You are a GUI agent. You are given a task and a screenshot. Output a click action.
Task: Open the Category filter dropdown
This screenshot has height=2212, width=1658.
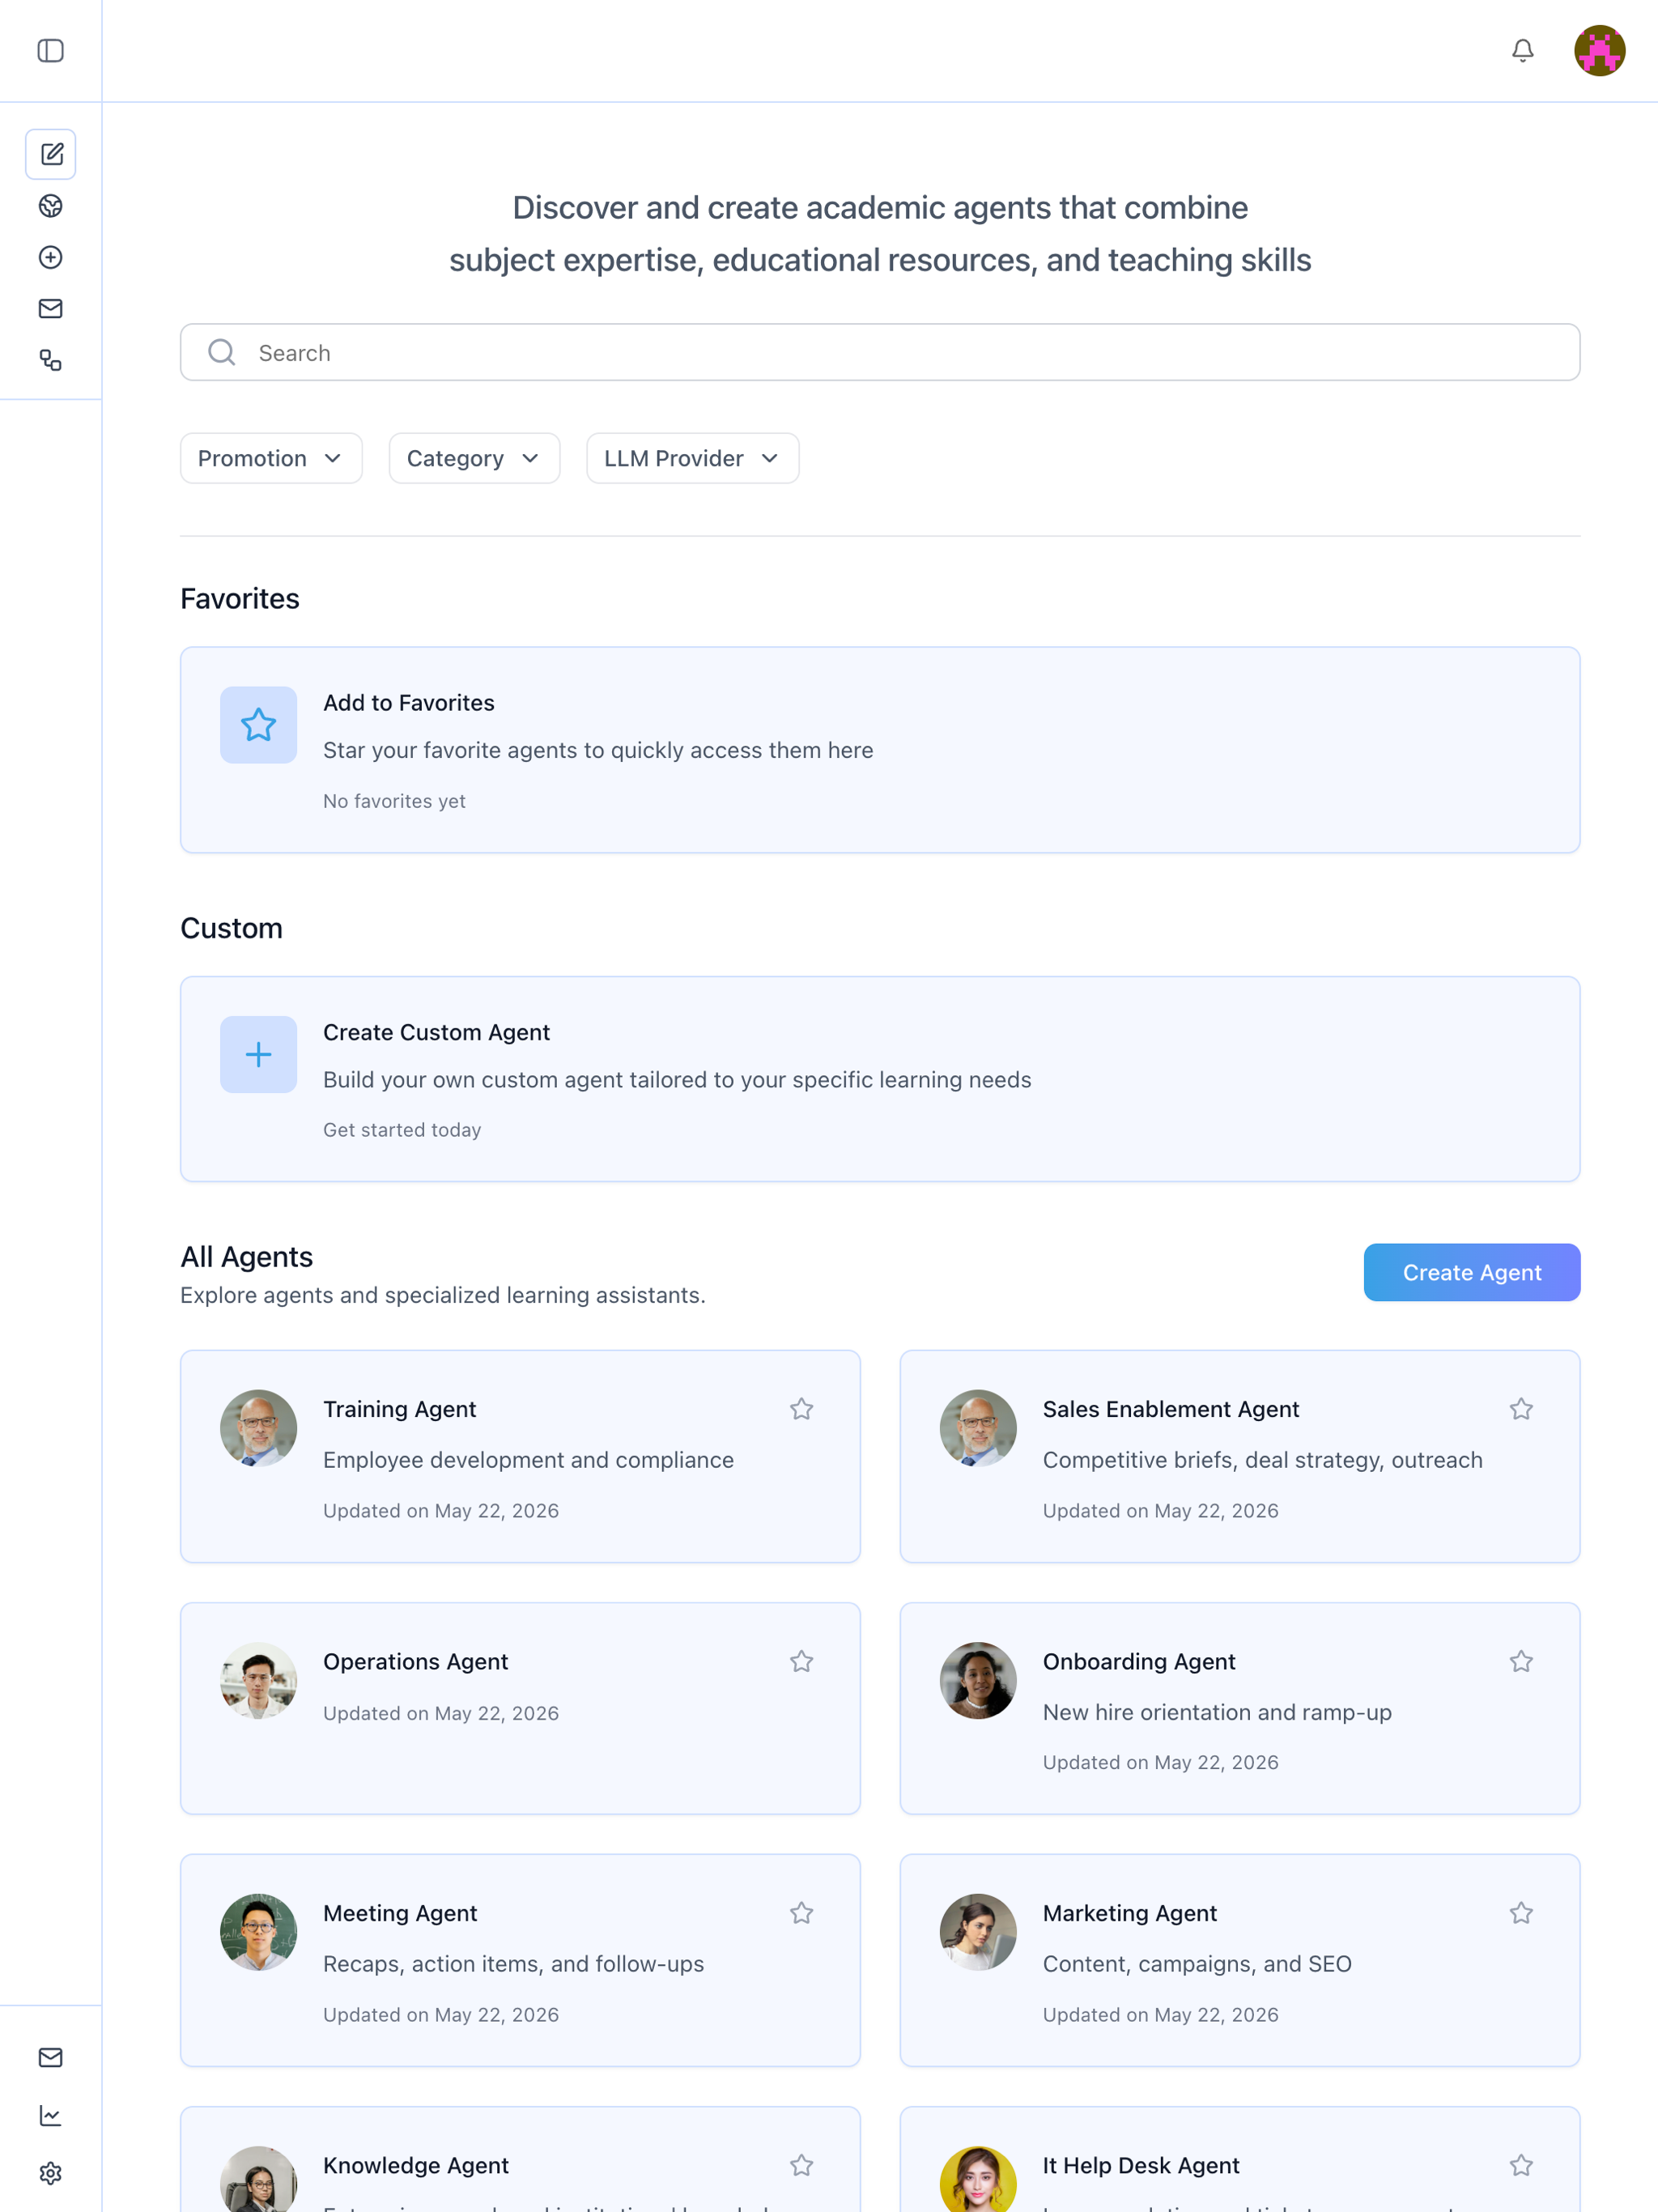tap(474, 458)
